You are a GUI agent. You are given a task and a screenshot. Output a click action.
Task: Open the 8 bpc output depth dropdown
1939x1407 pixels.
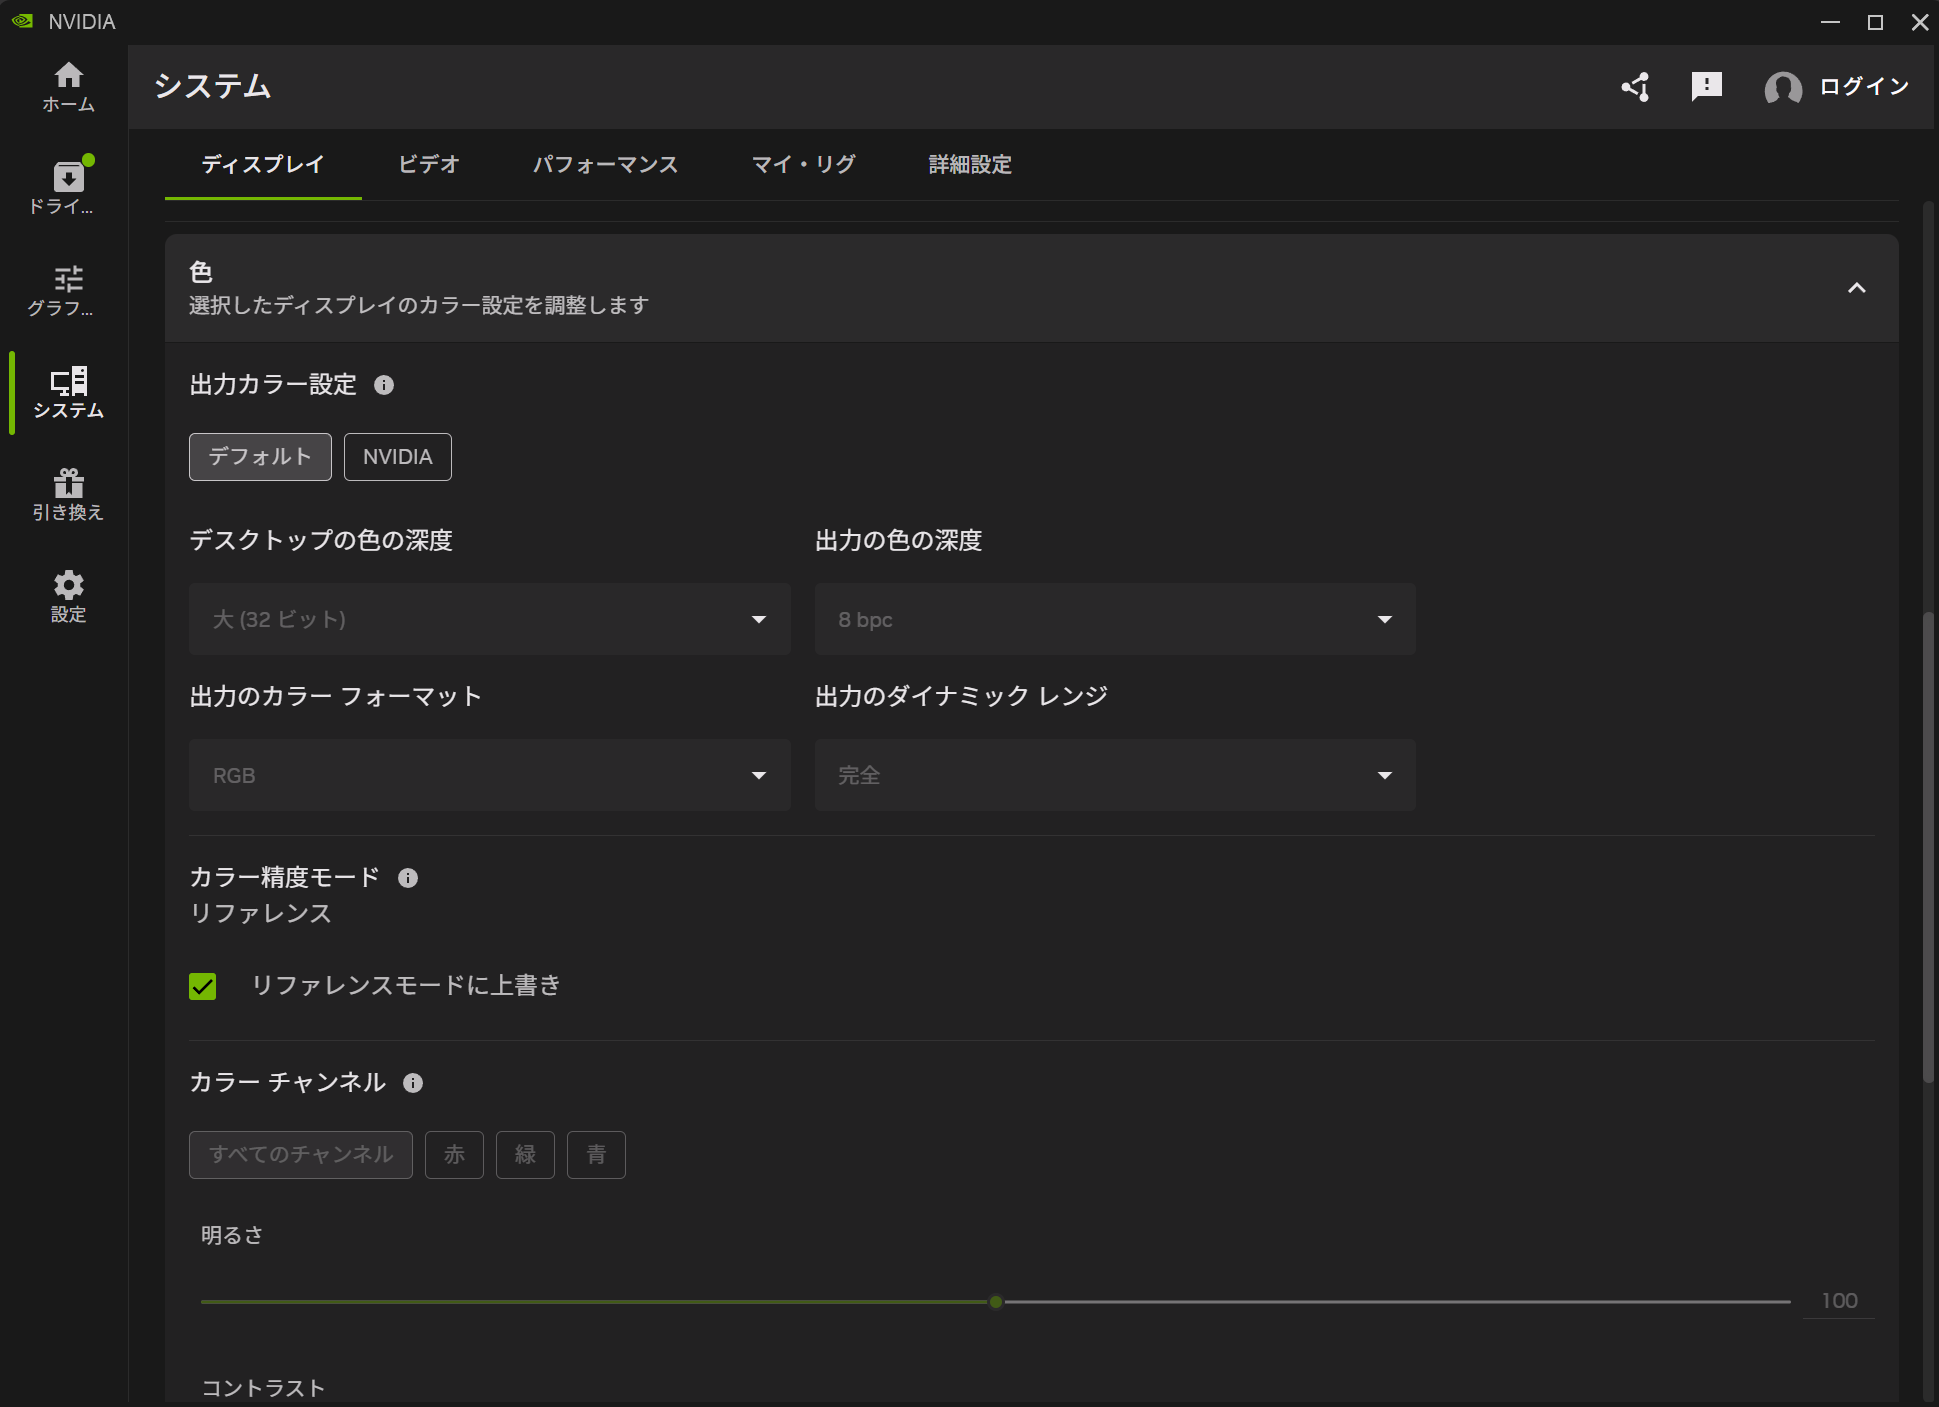click(1114, 619)
